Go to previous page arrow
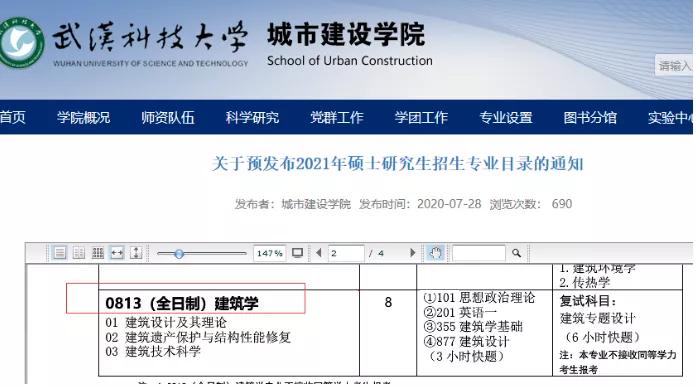Screen dimensions: 697x388 tap(318, 253)
